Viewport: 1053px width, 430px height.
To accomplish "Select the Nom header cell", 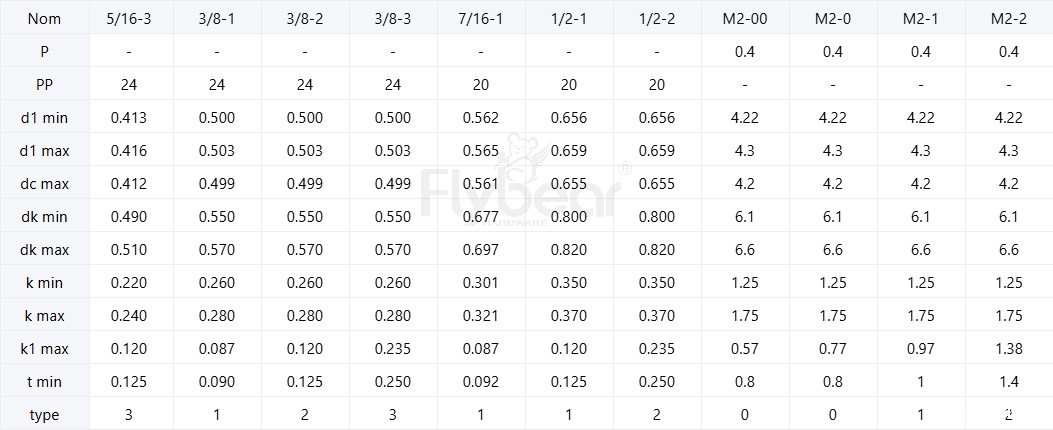I will [44, 19].
